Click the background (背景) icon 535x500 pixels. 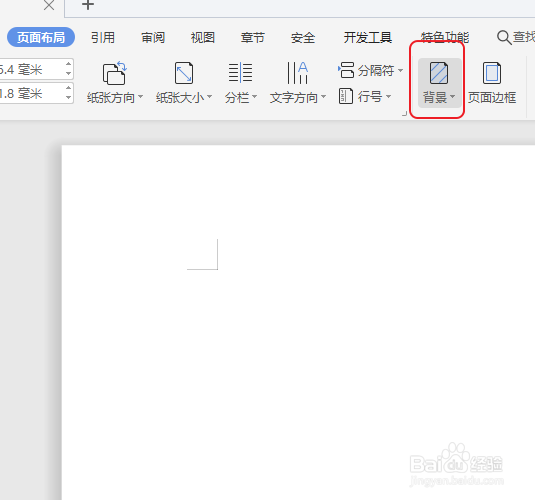click(439, 73)
